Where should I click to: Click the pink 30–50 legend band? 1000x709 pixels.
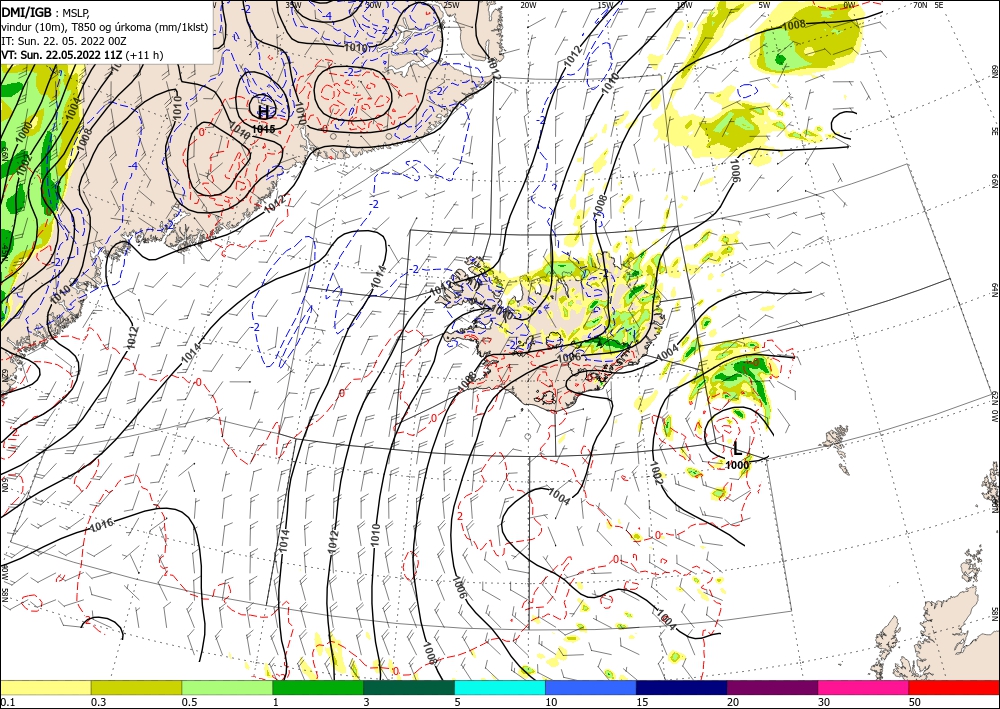(864, 687)
